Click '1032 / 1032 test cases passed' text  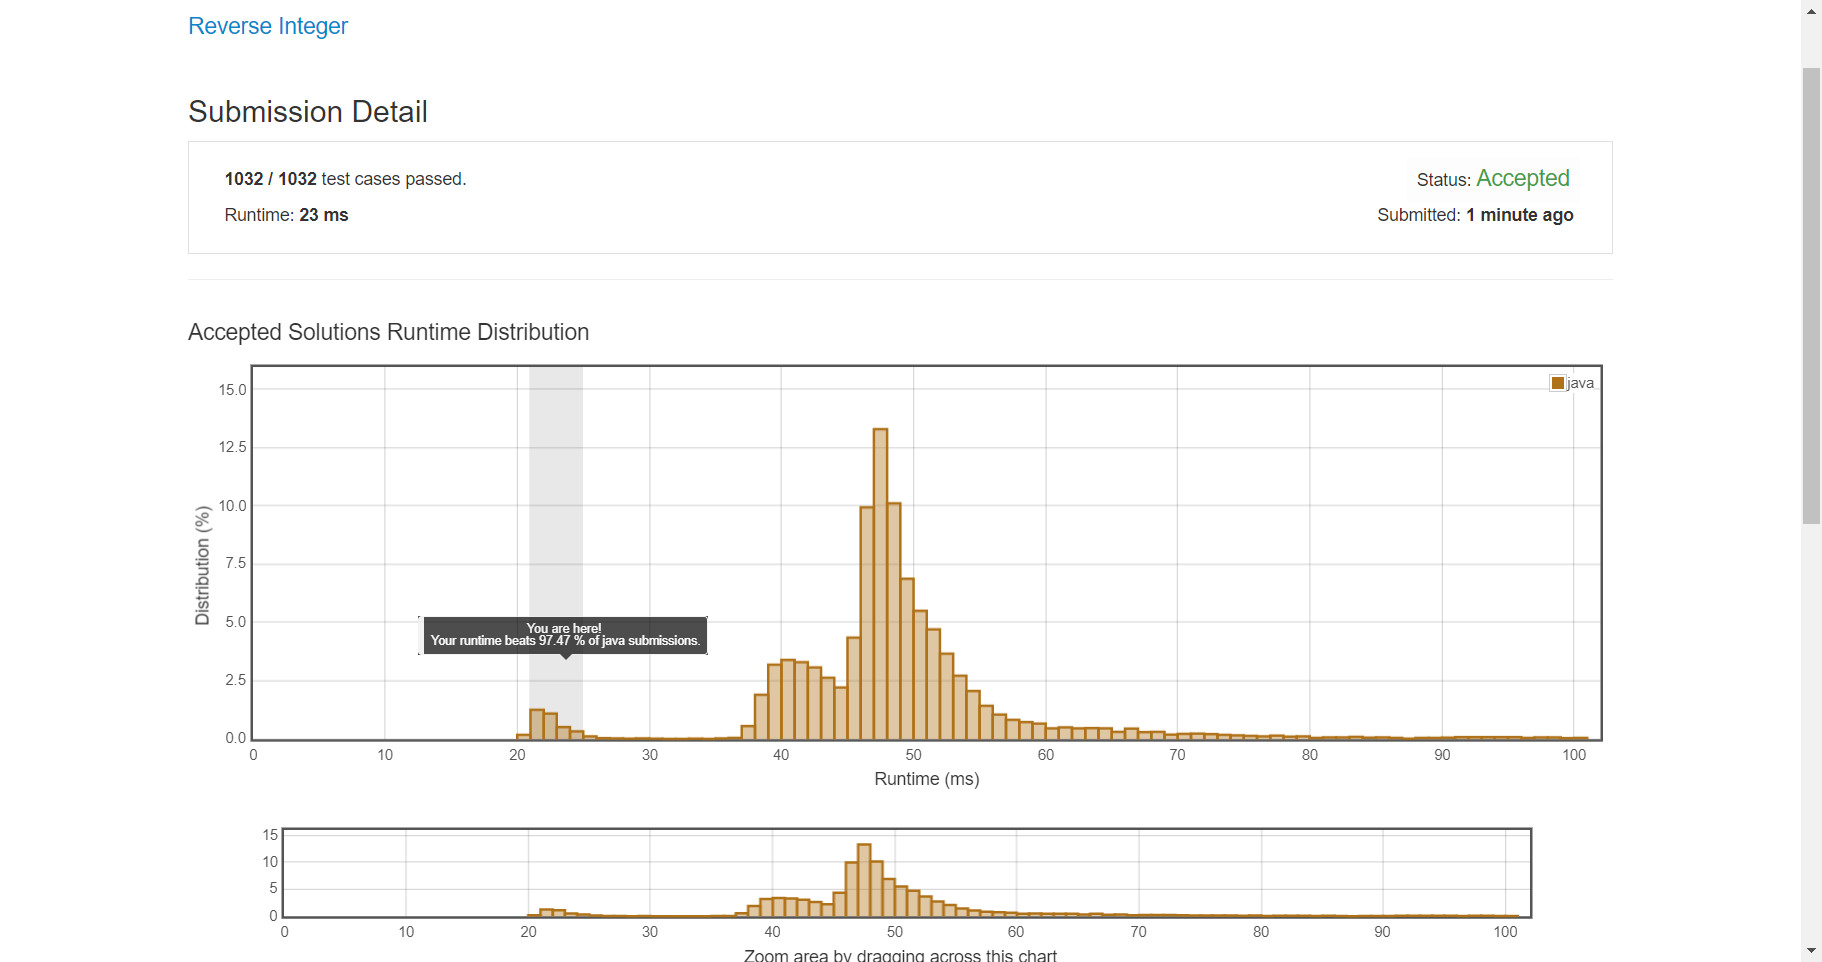pyautogui.click(x=345, y=179)
